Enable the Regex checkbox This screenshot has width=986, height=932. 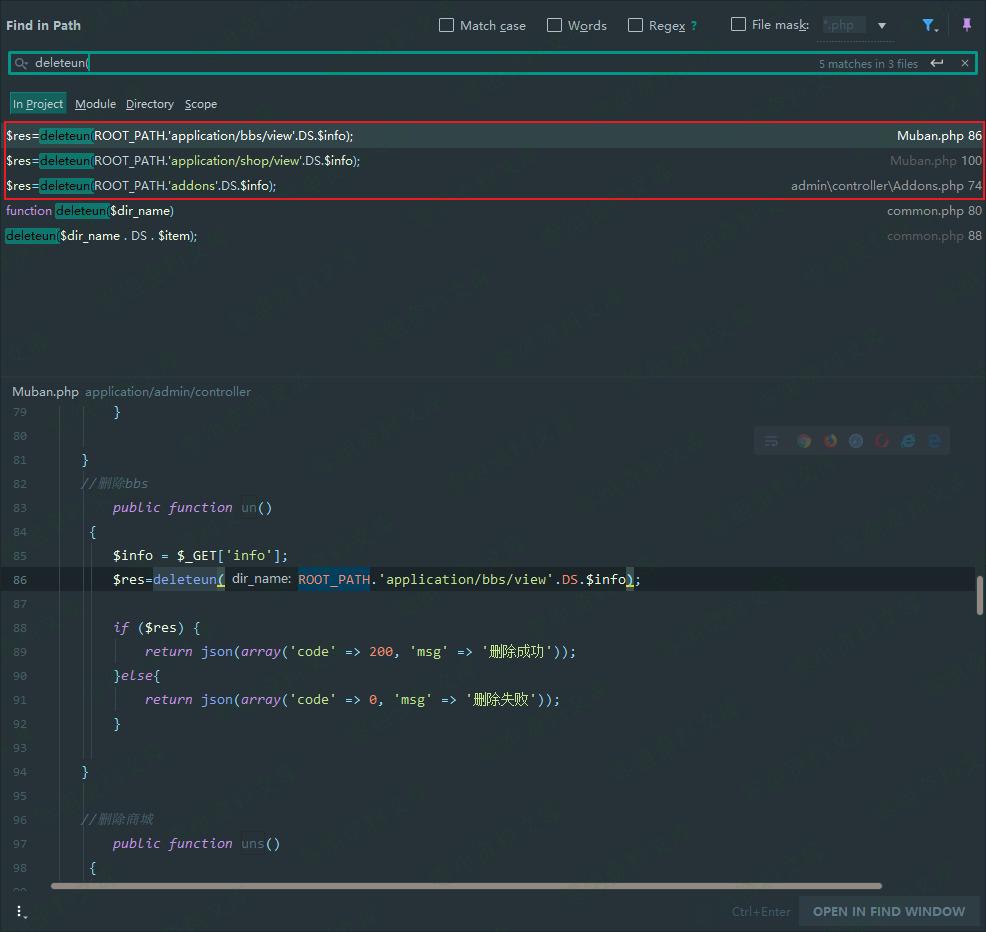[635, 25]
